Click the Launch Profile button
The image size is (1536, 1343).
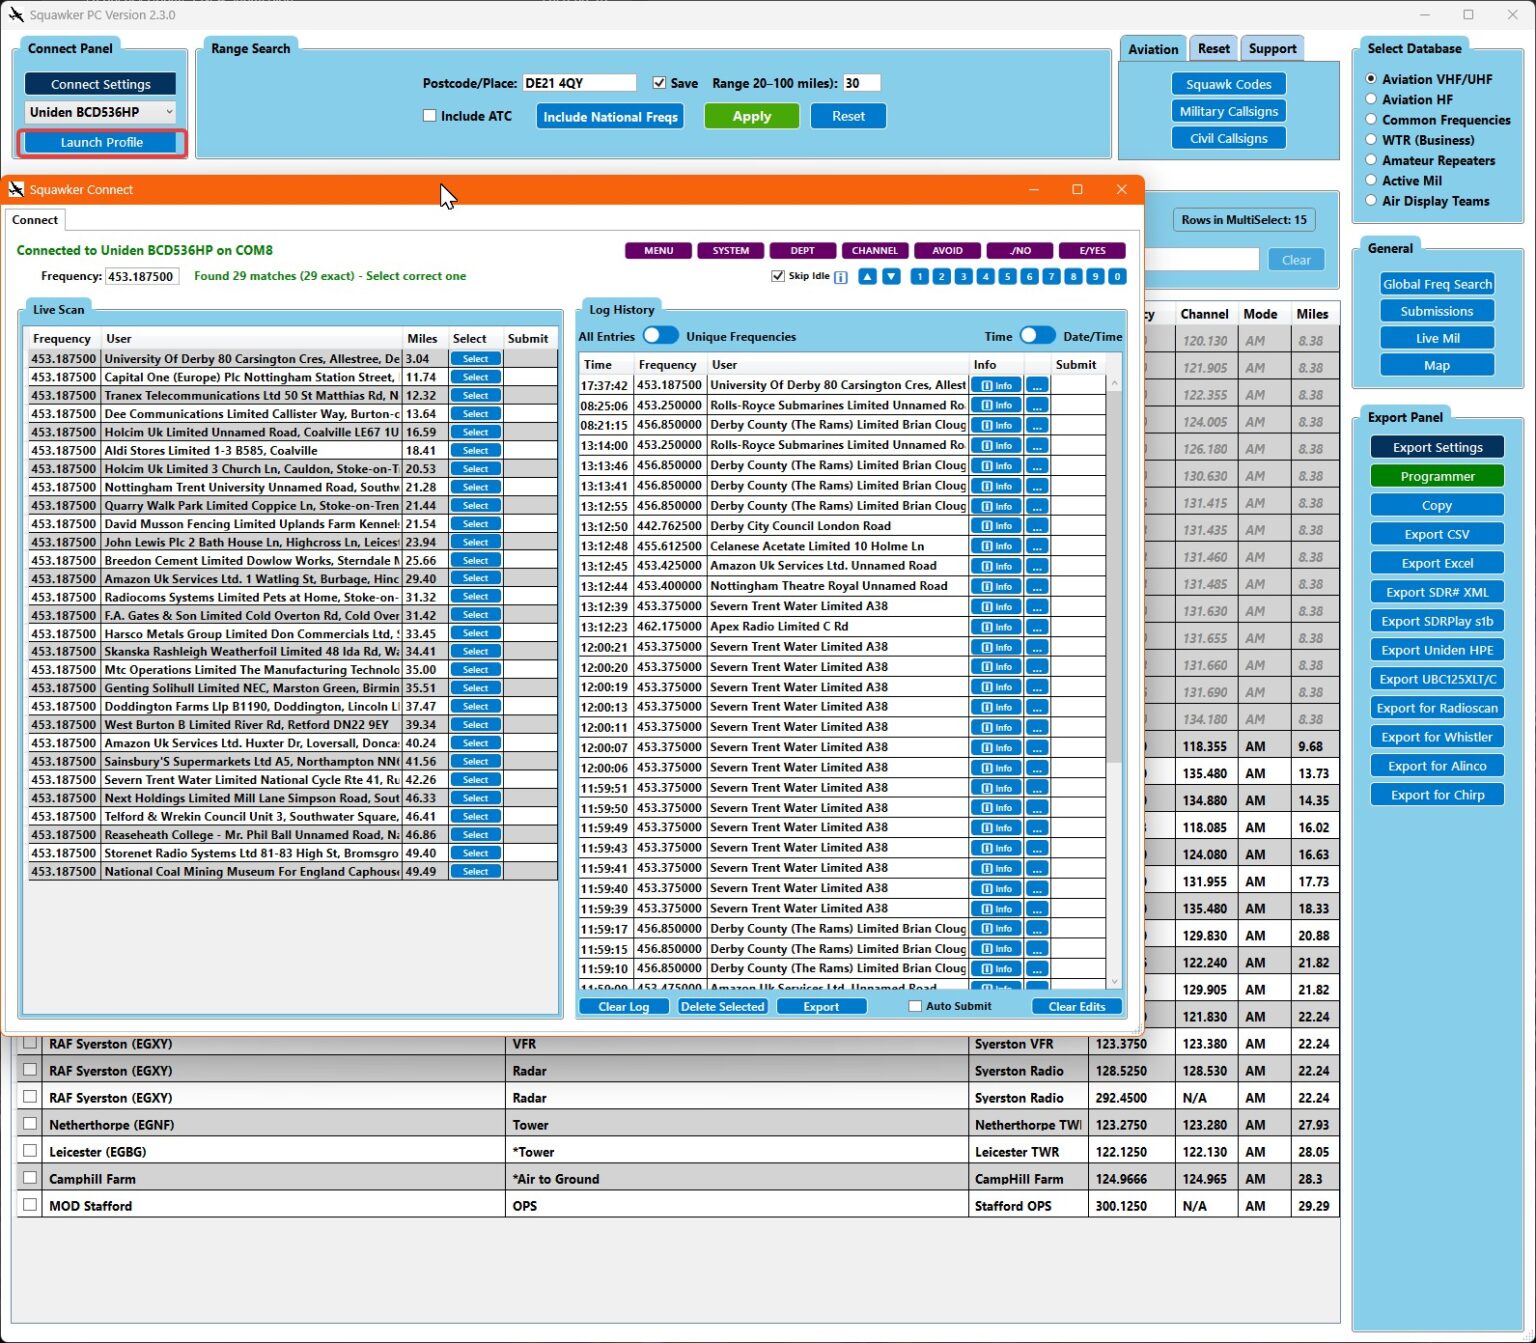[101, 142]
